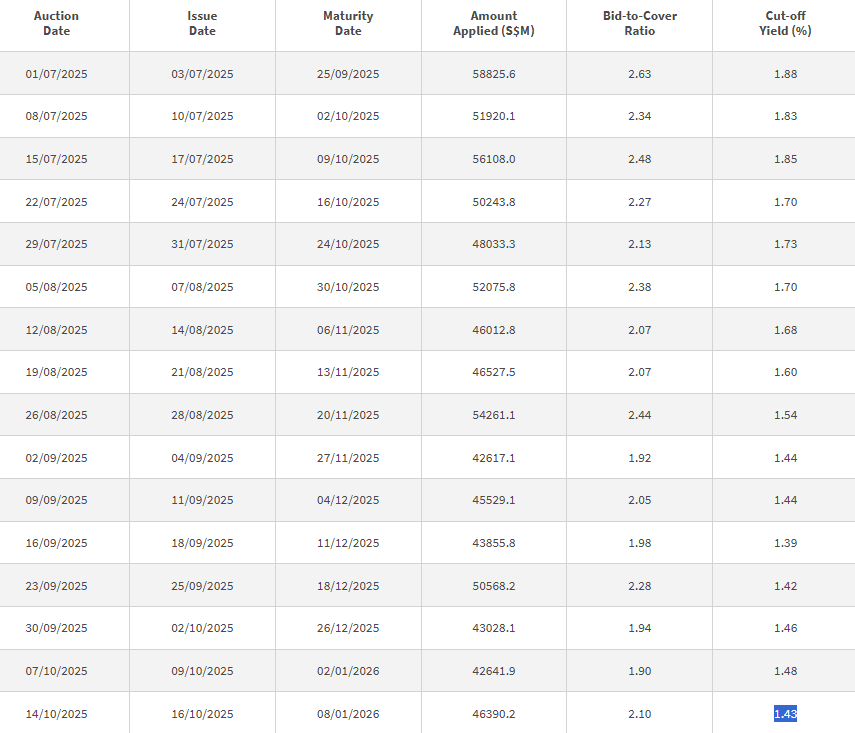Click the bid-to-cover ratio 2.63 cell
Image resolution: width=855 pixels, height=733 pixels.
(x=639, y=74)
